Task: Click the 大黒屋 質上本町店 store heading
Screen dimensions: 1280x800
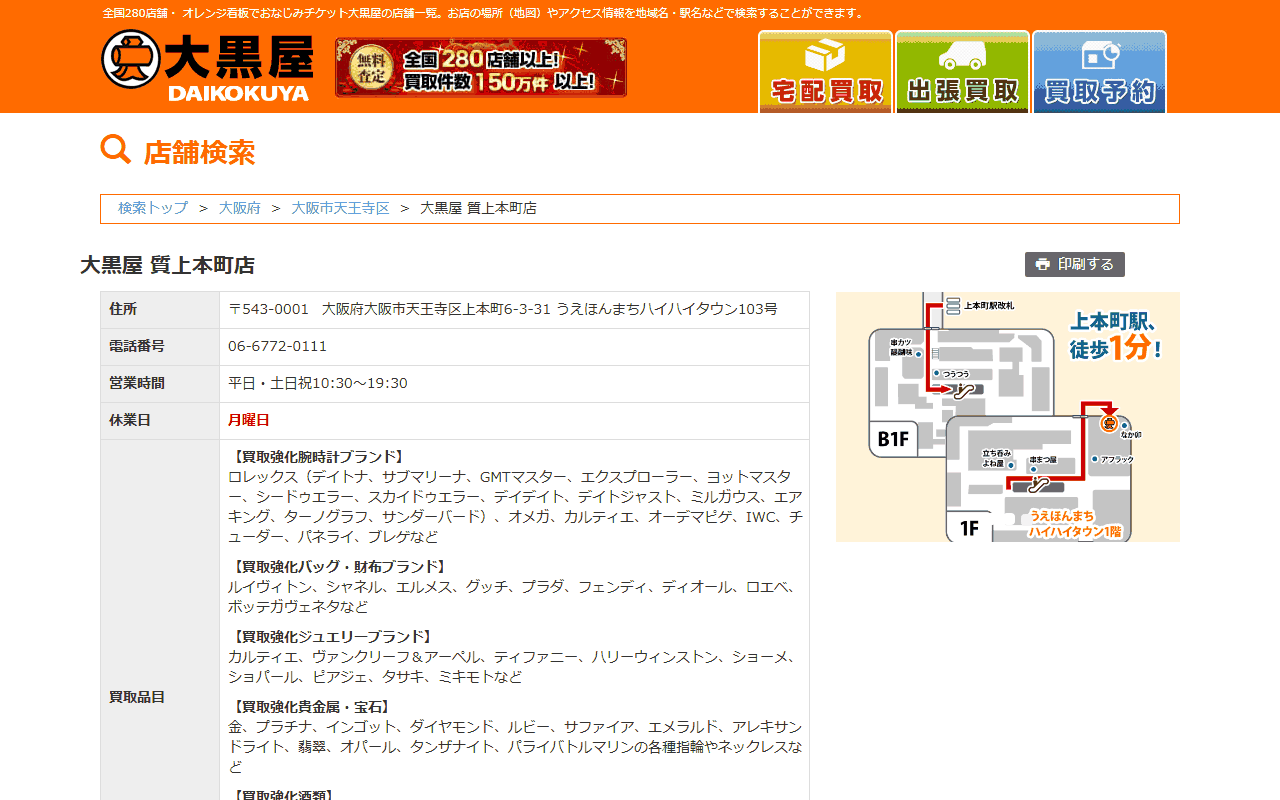Action: click(167, 265)
